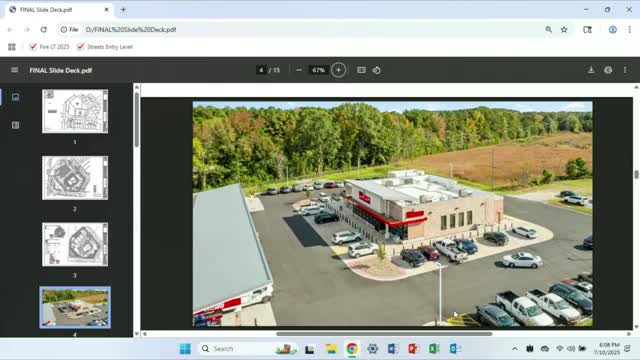Open the Fire LT 2025 bookmark
The image size is (640, 360).
[49, 47]
